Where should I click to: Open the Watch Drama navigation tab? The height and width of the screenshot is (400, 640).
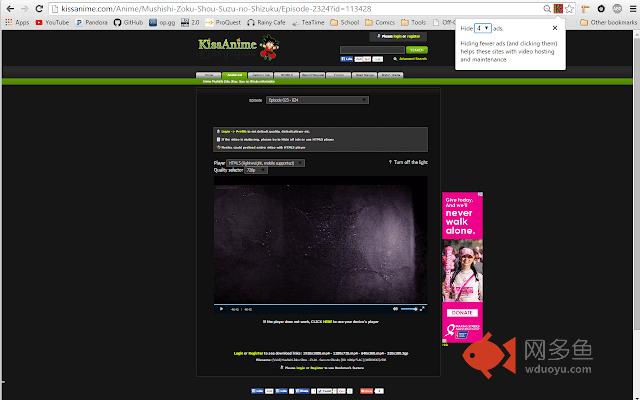point(391,75)
